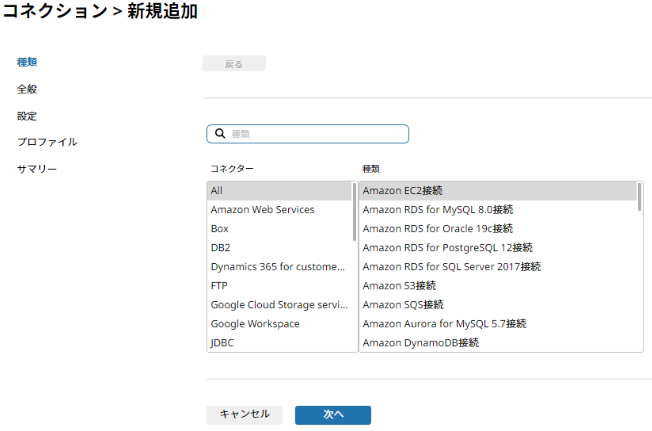Choose Amazon S3接続 type
The image size is (652, 431).
(498, 286)
